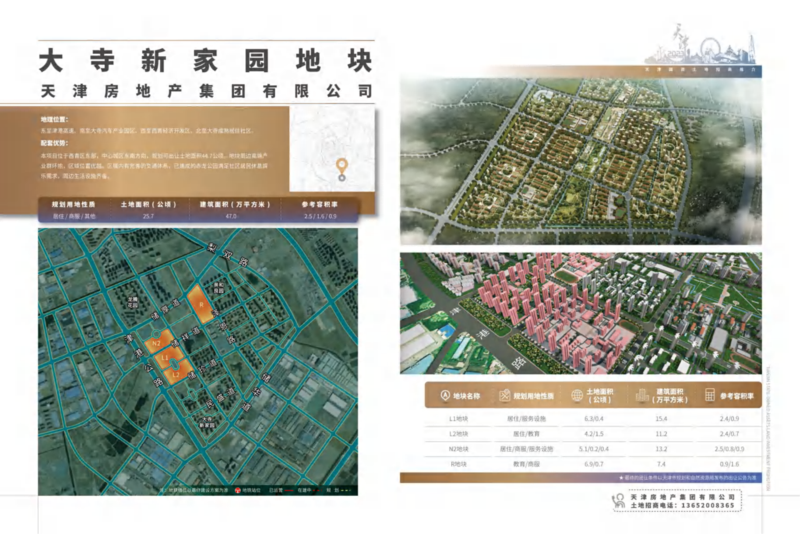Screen dimensions: 800x534
Task: Click the phone number 13652008365
Action: pos(708,505)
